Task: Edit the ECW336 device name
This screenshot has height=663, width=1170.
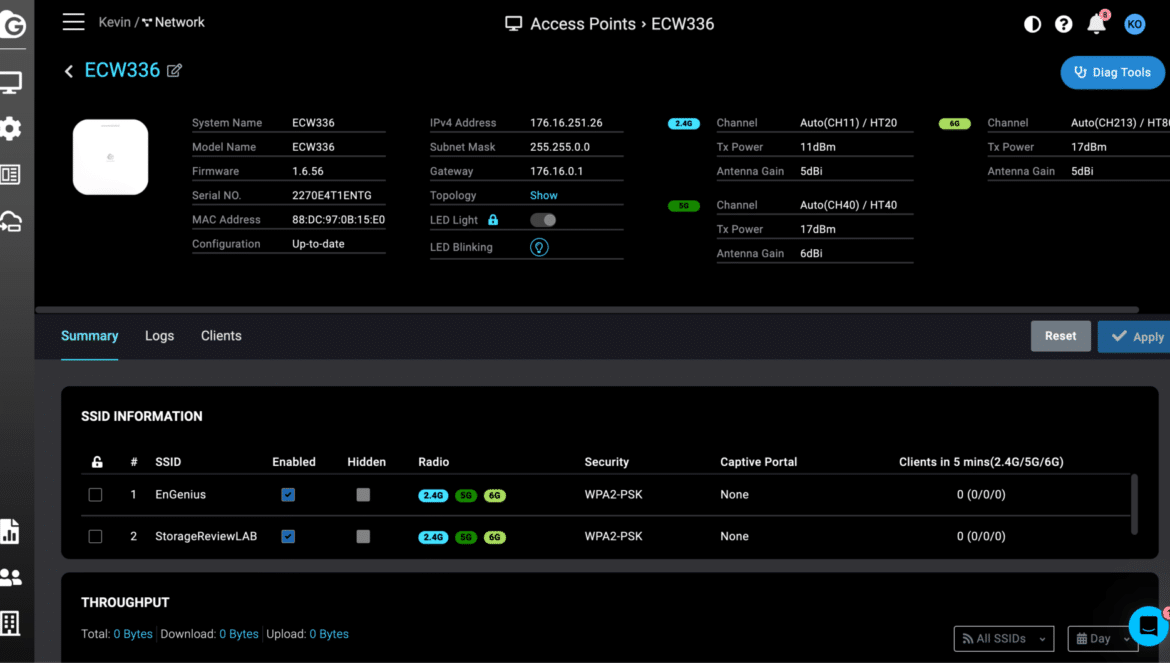Action: tap(174, 70)
